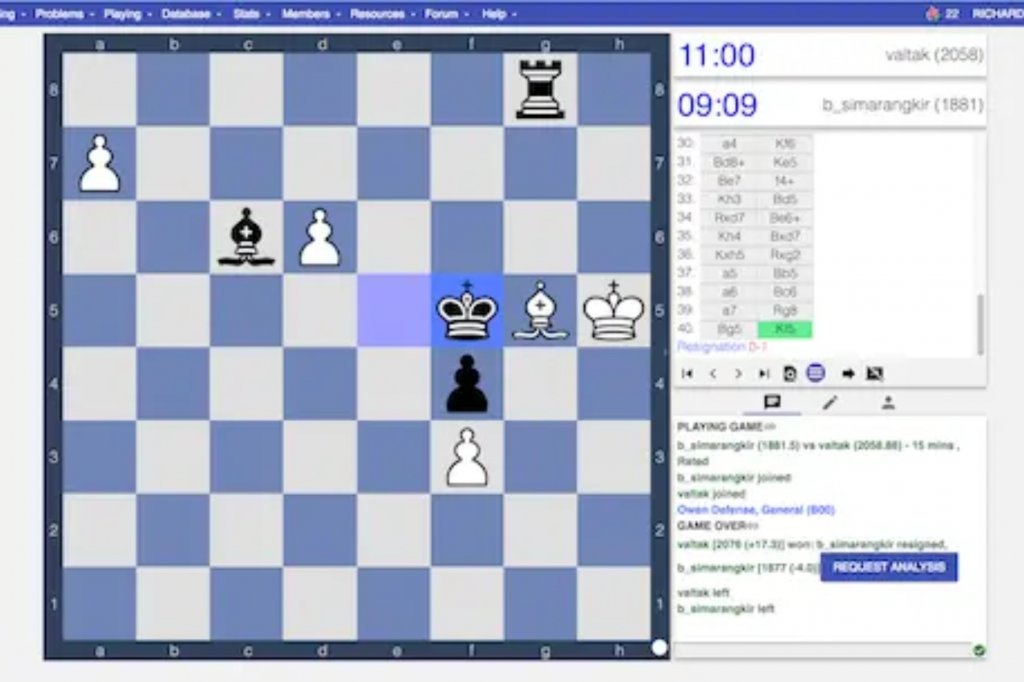Click the green status icon at bottom right
Screen dimensions: 1024x682
[x=979, y=650]
